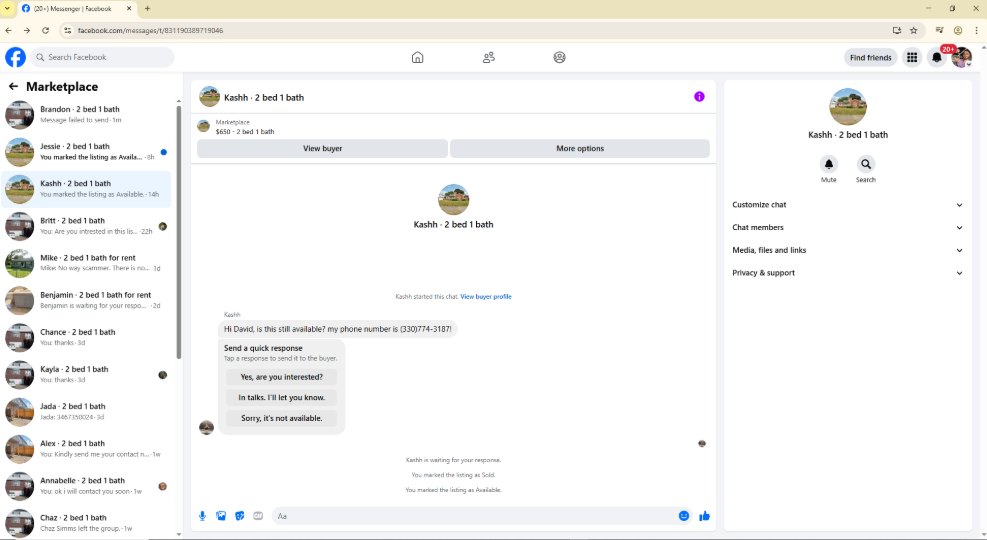
Task: Open the install app icon in address bar
Action: [x=896, y=30]
